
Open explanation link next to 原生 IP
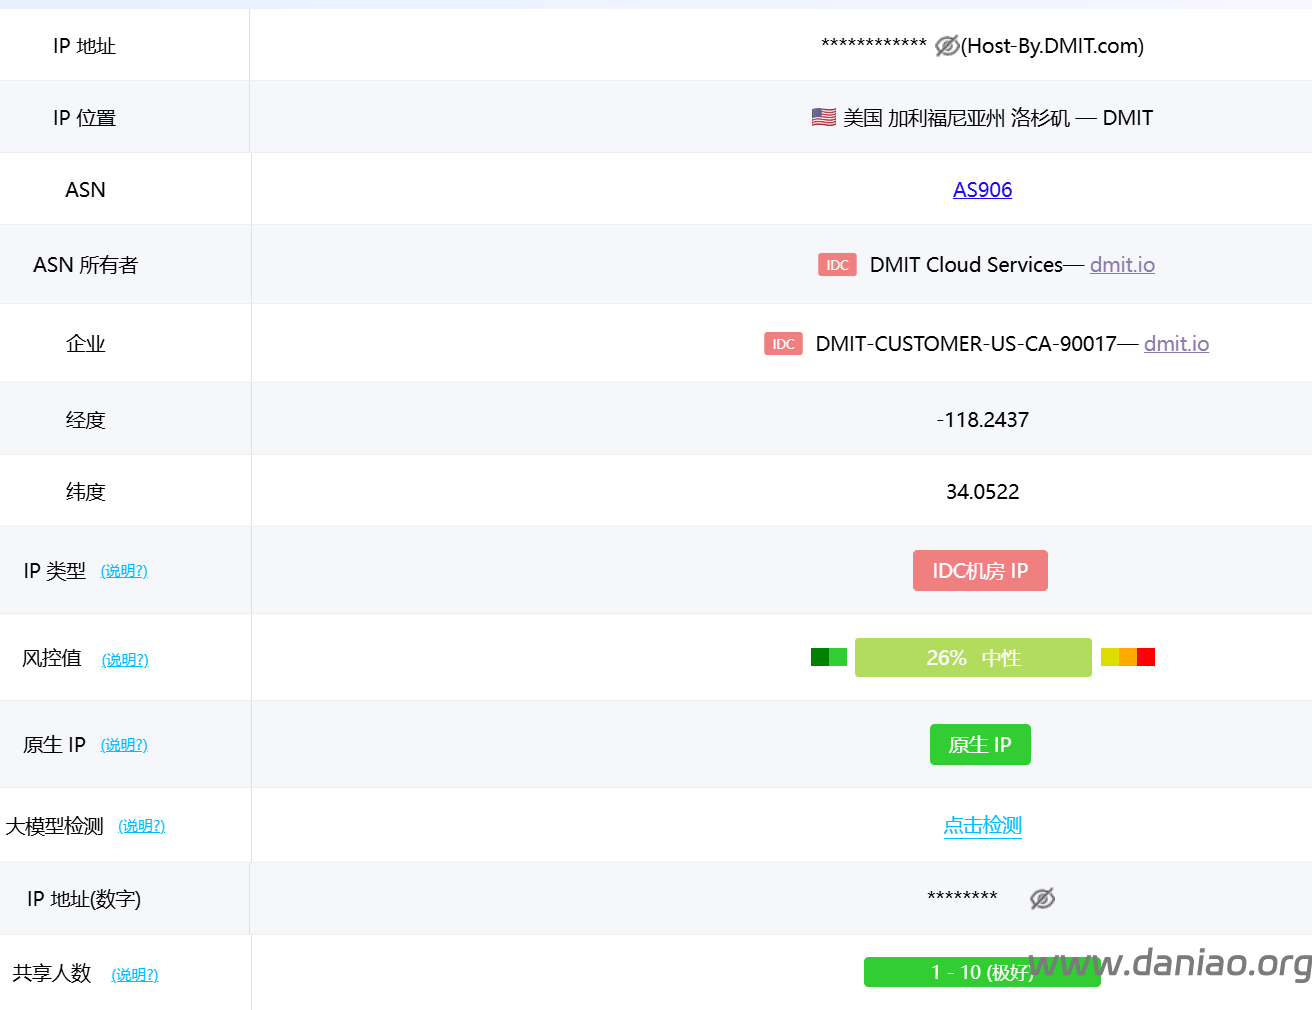point(124,745)
